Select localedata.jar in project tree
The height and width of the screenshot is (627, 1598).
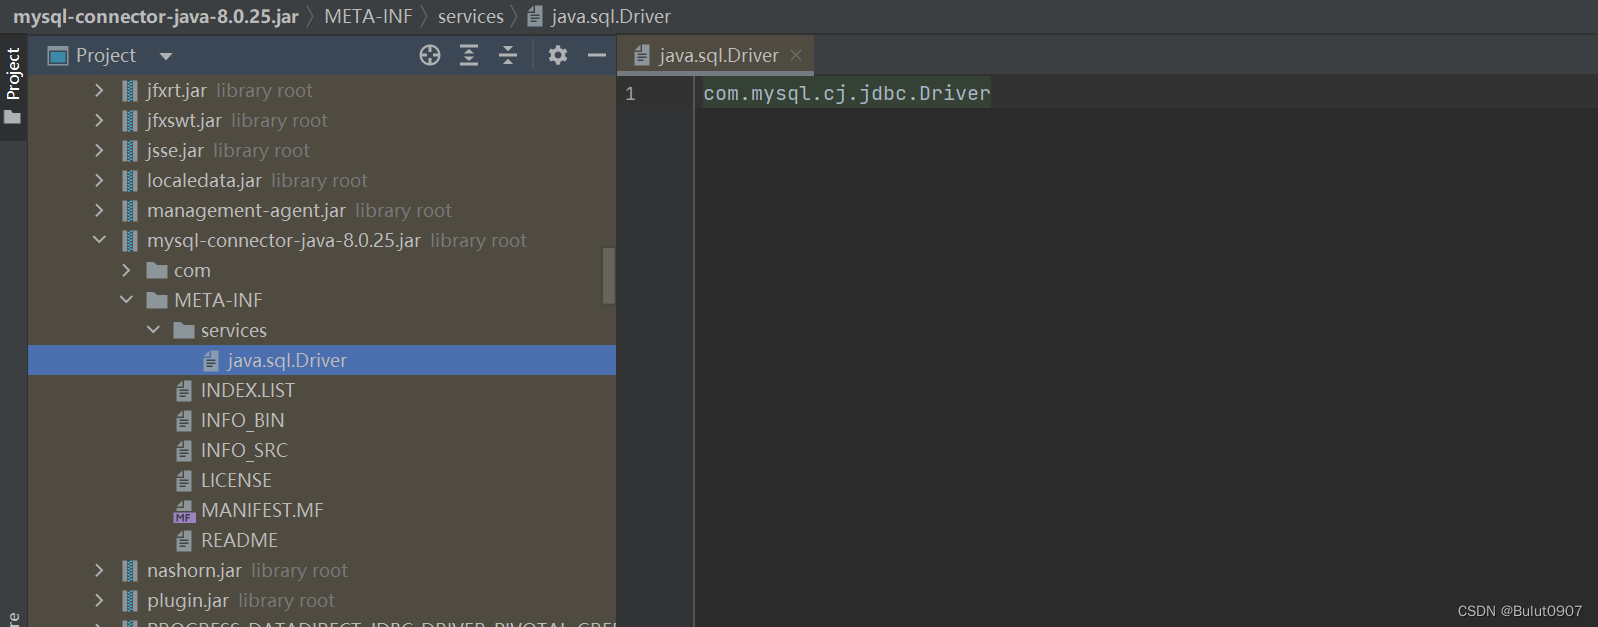pyautogui.click(x=204, y=180)
